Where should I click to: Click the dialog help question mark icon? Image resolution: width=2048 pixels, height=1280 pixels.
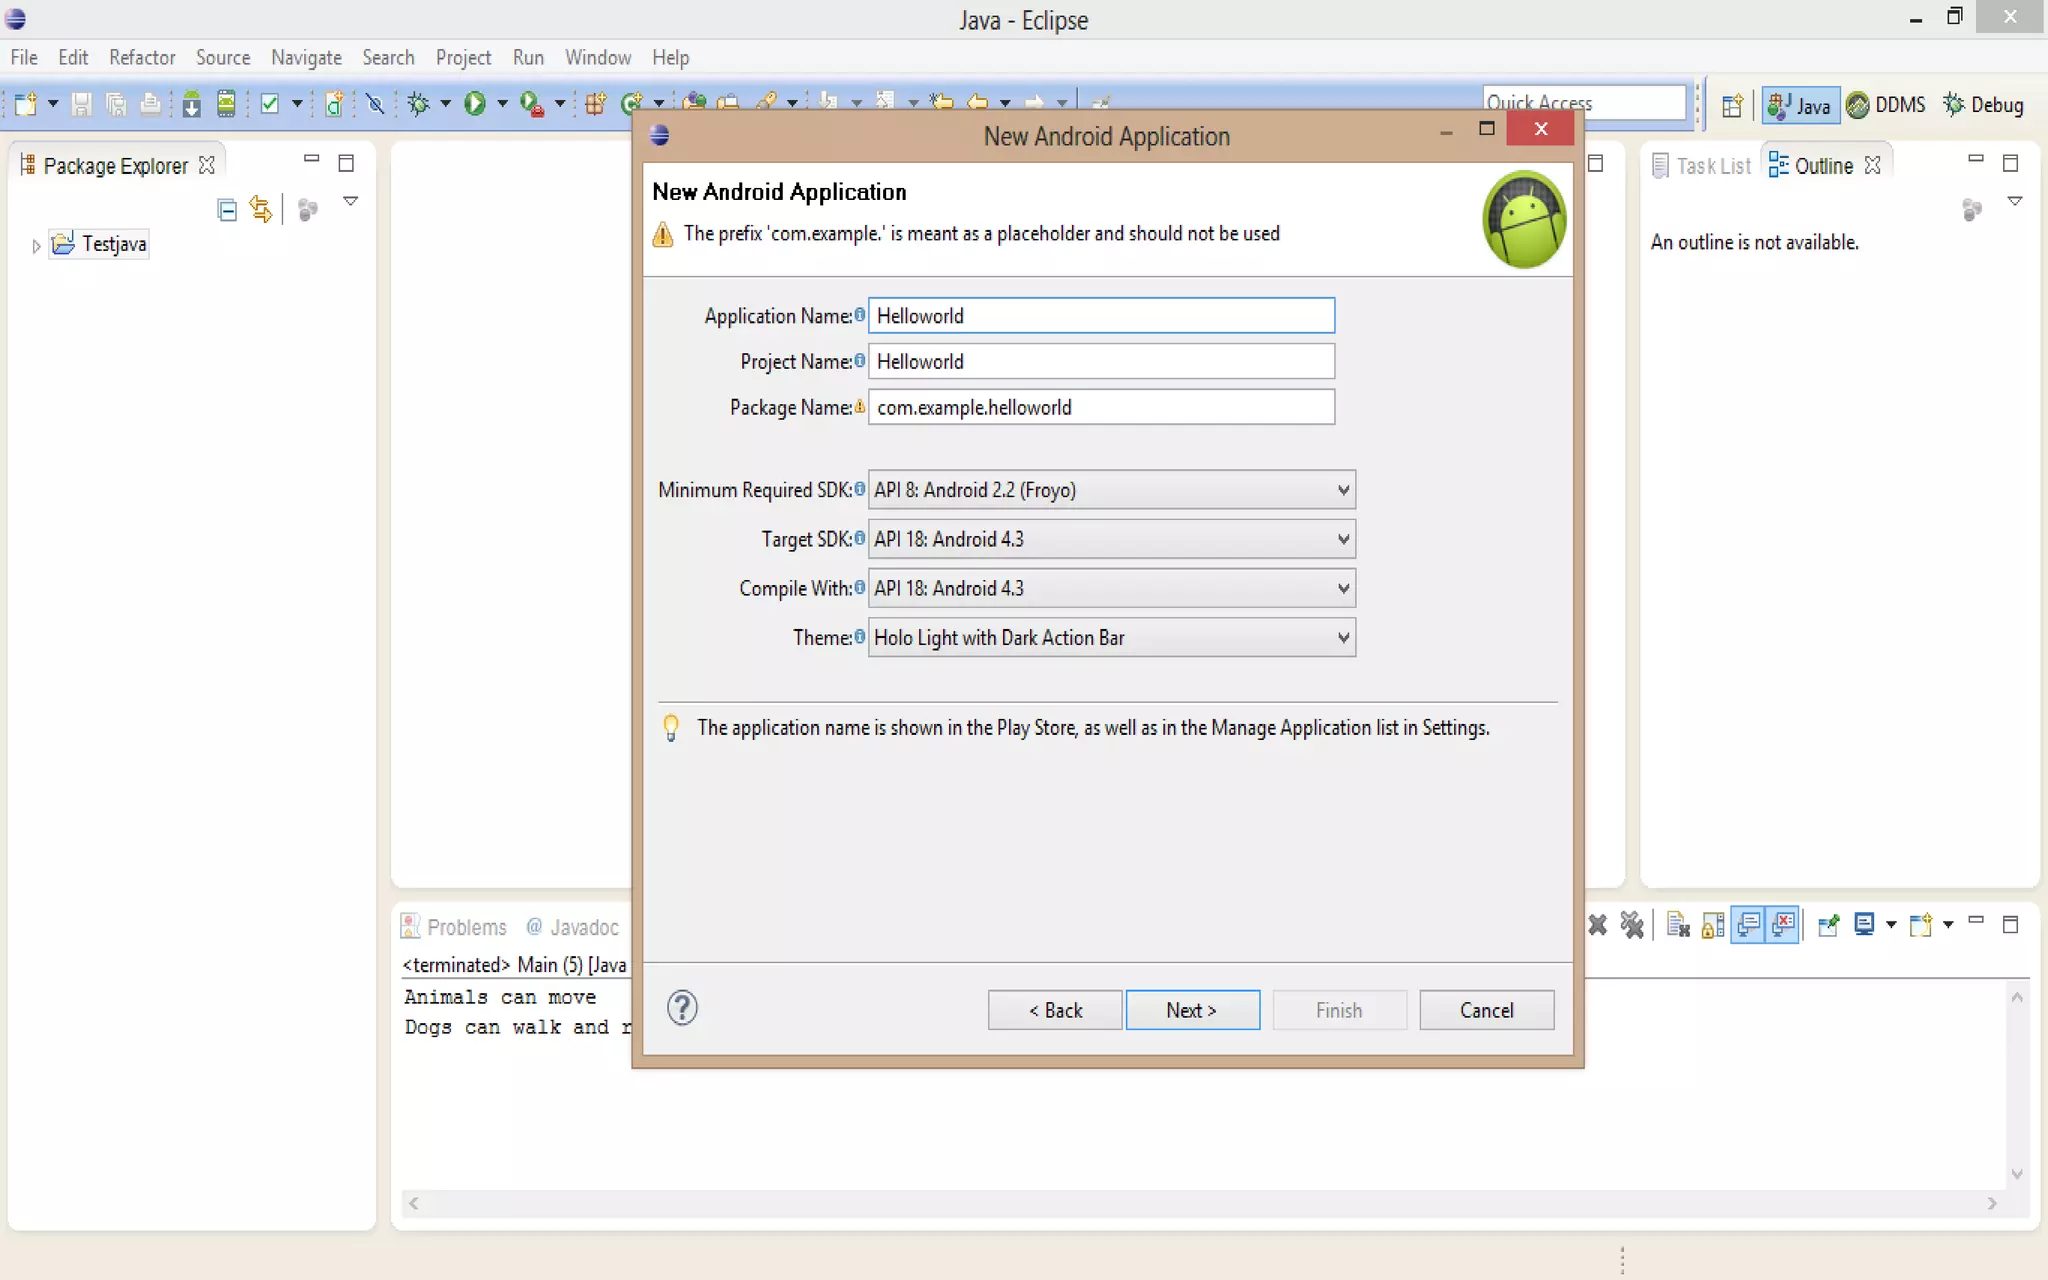tap(682, 1008)
